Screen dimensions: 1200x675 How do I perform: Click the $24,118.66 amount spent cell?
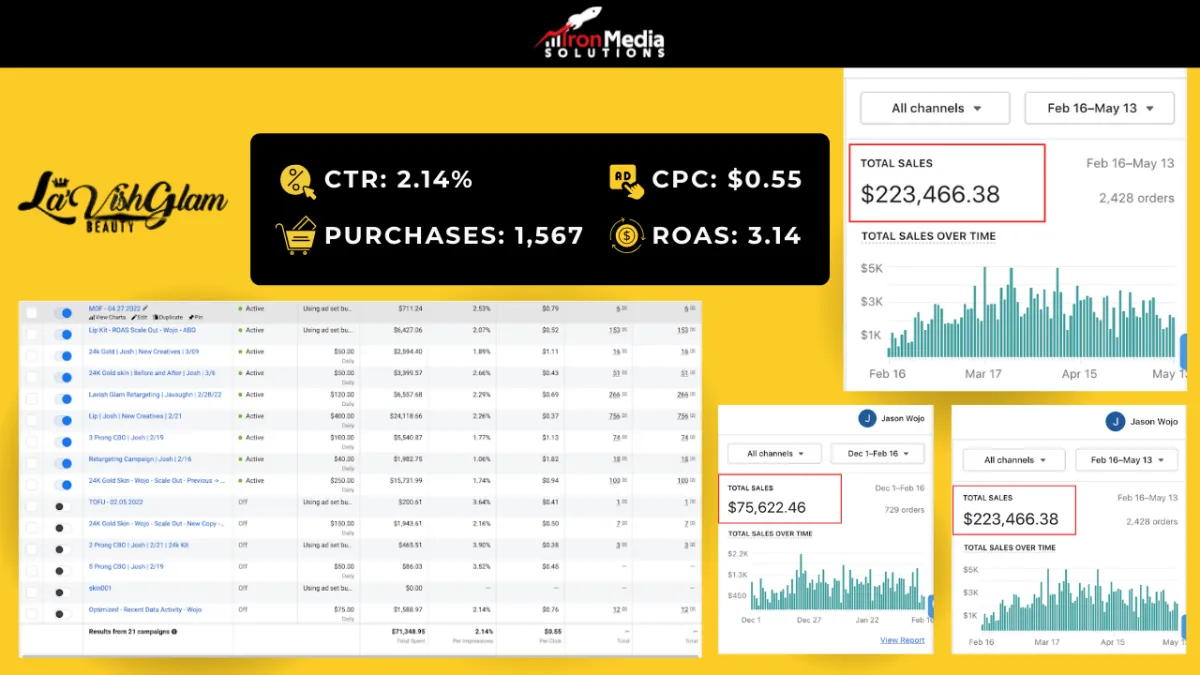[x=405, y=416]
